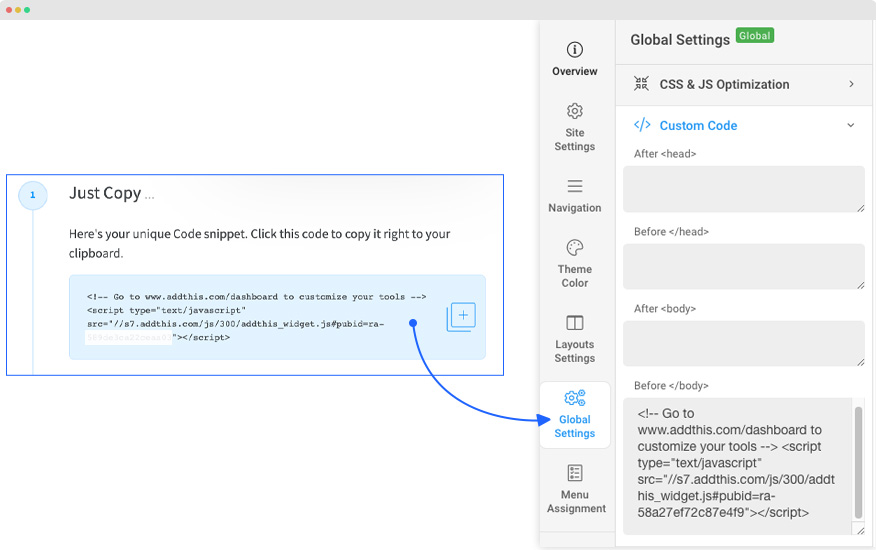Click the Global Settings panel title

tap(680, 40)
